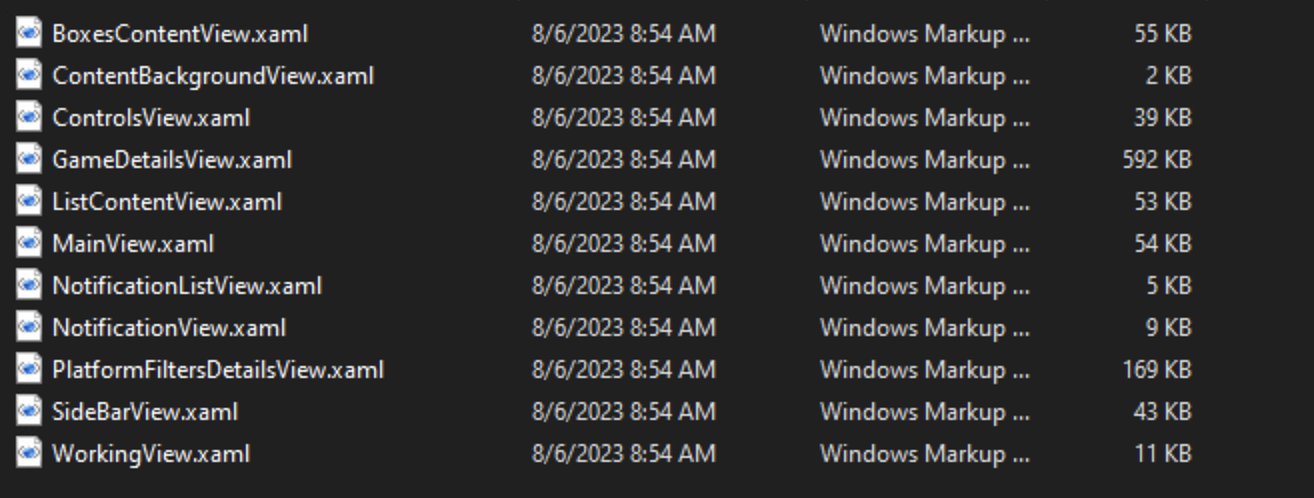
Task: Click the ContentBackgroundView.xaml file icon
Action: (29, 75)
